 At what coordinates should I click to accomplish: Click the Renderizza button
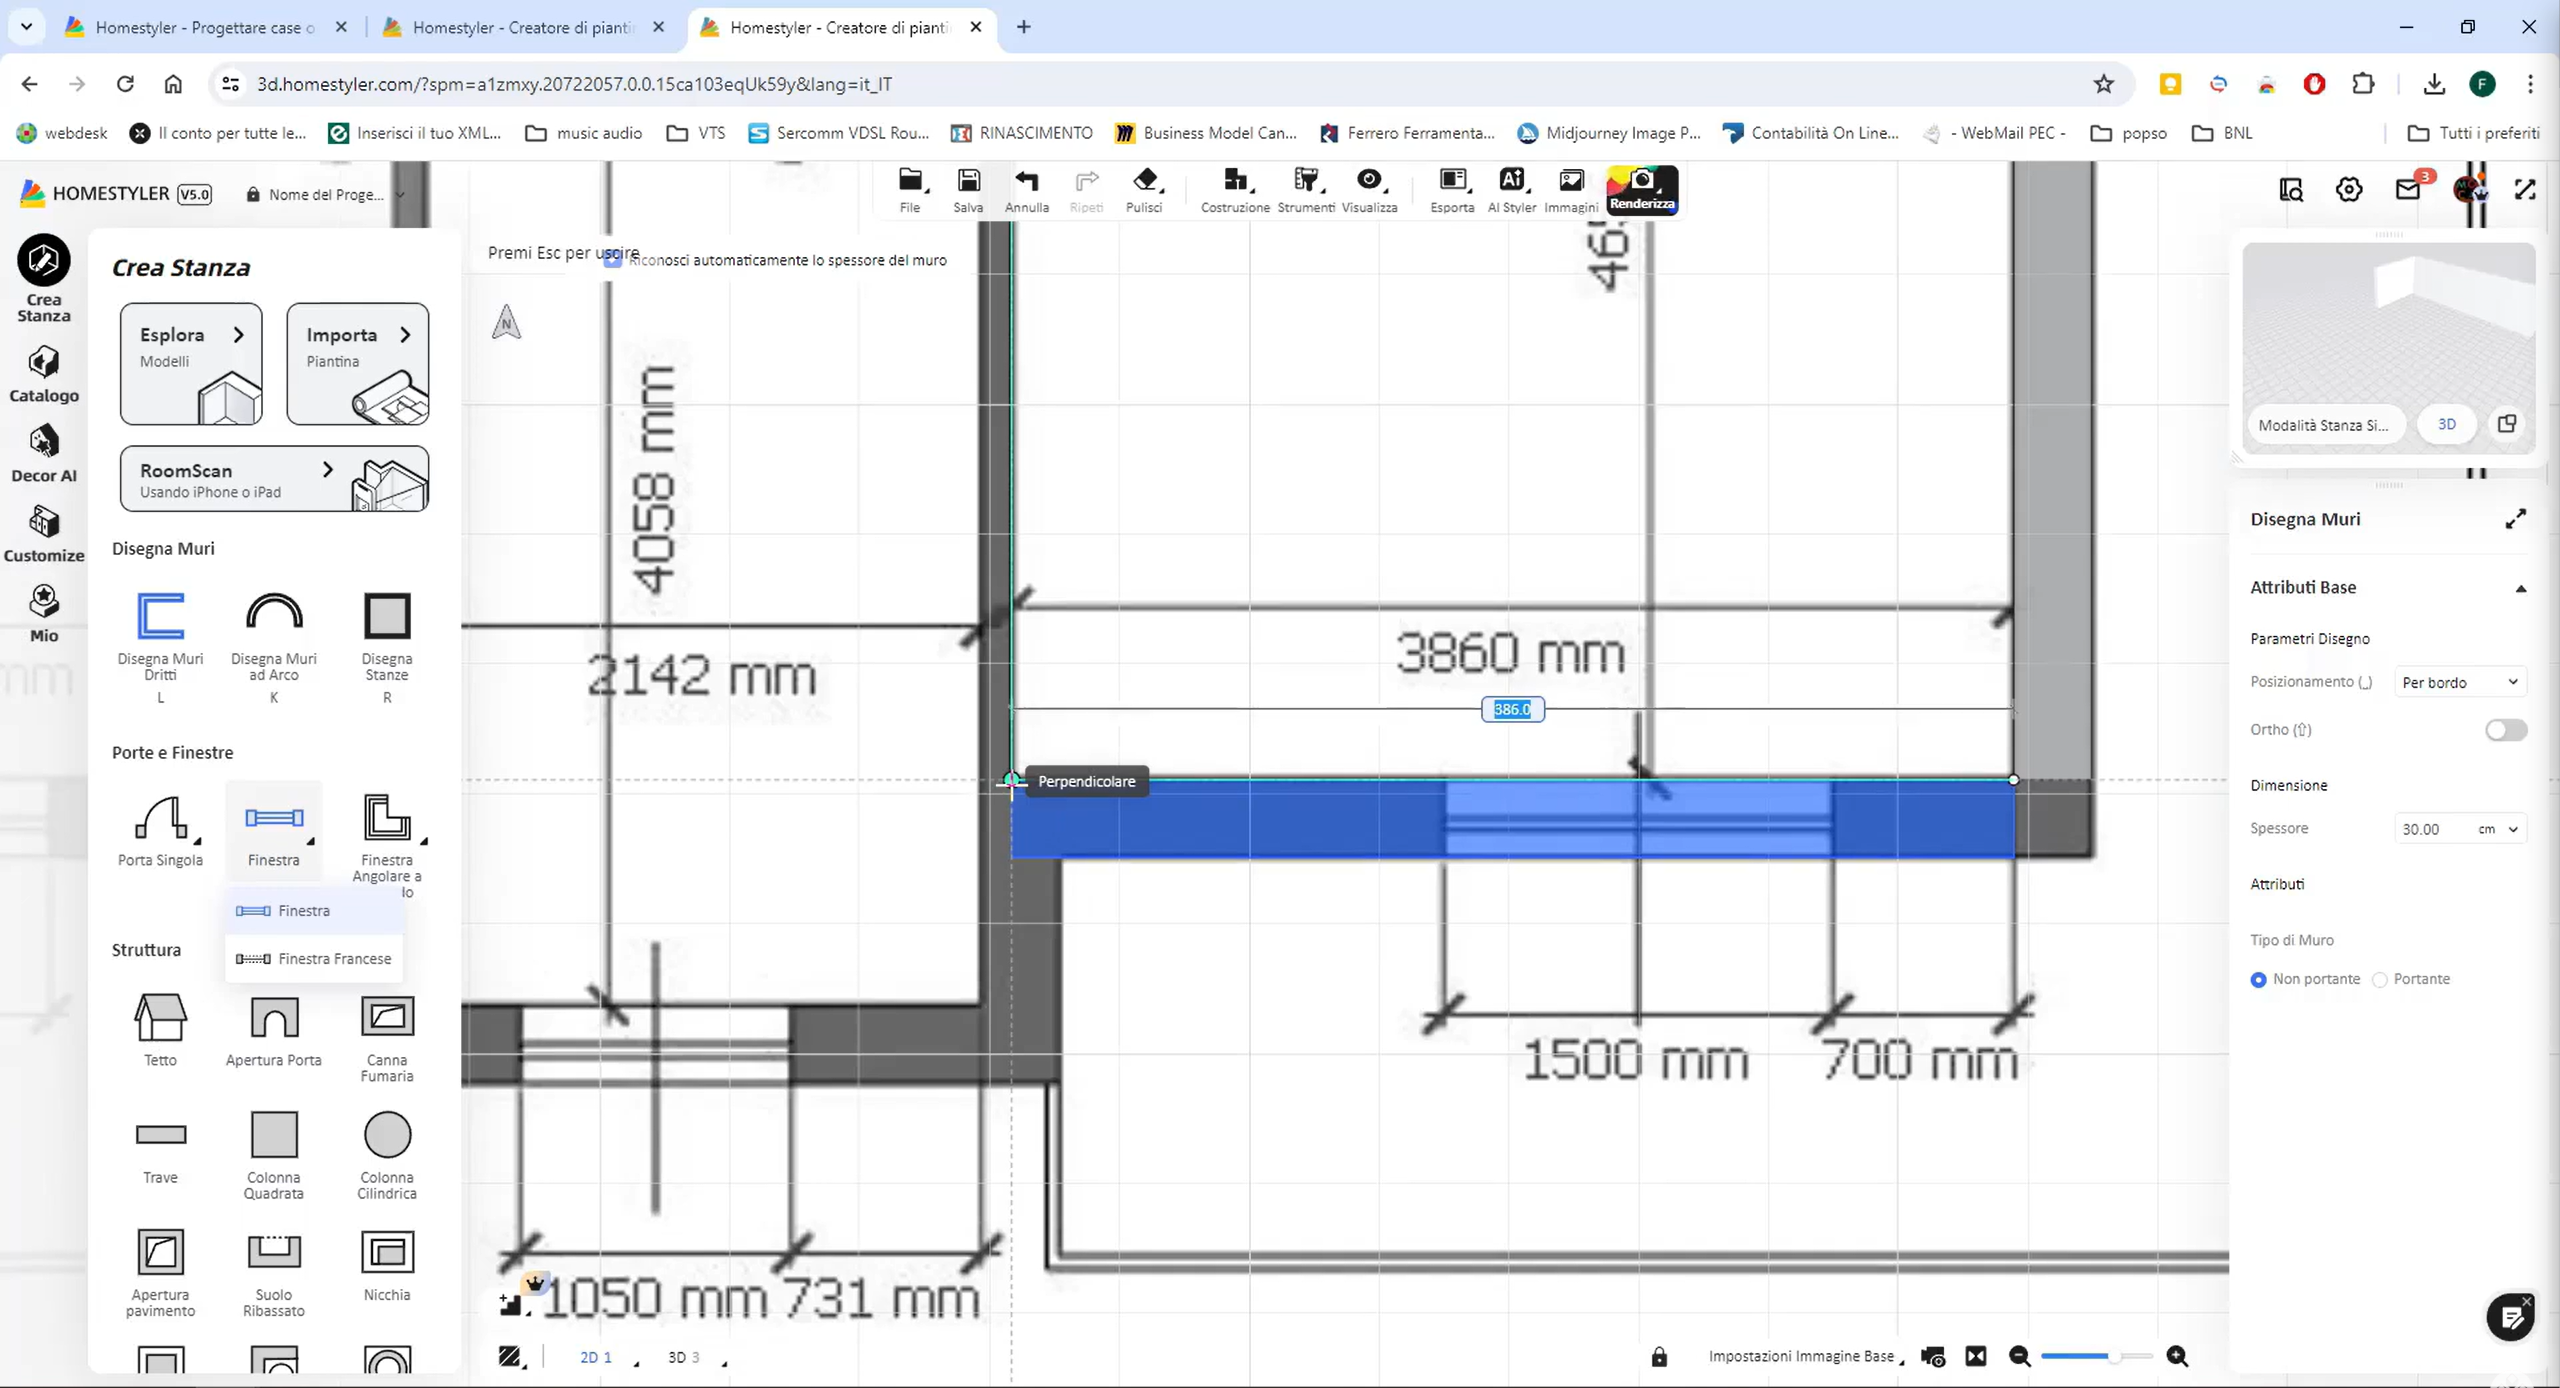click(1641, 189)
